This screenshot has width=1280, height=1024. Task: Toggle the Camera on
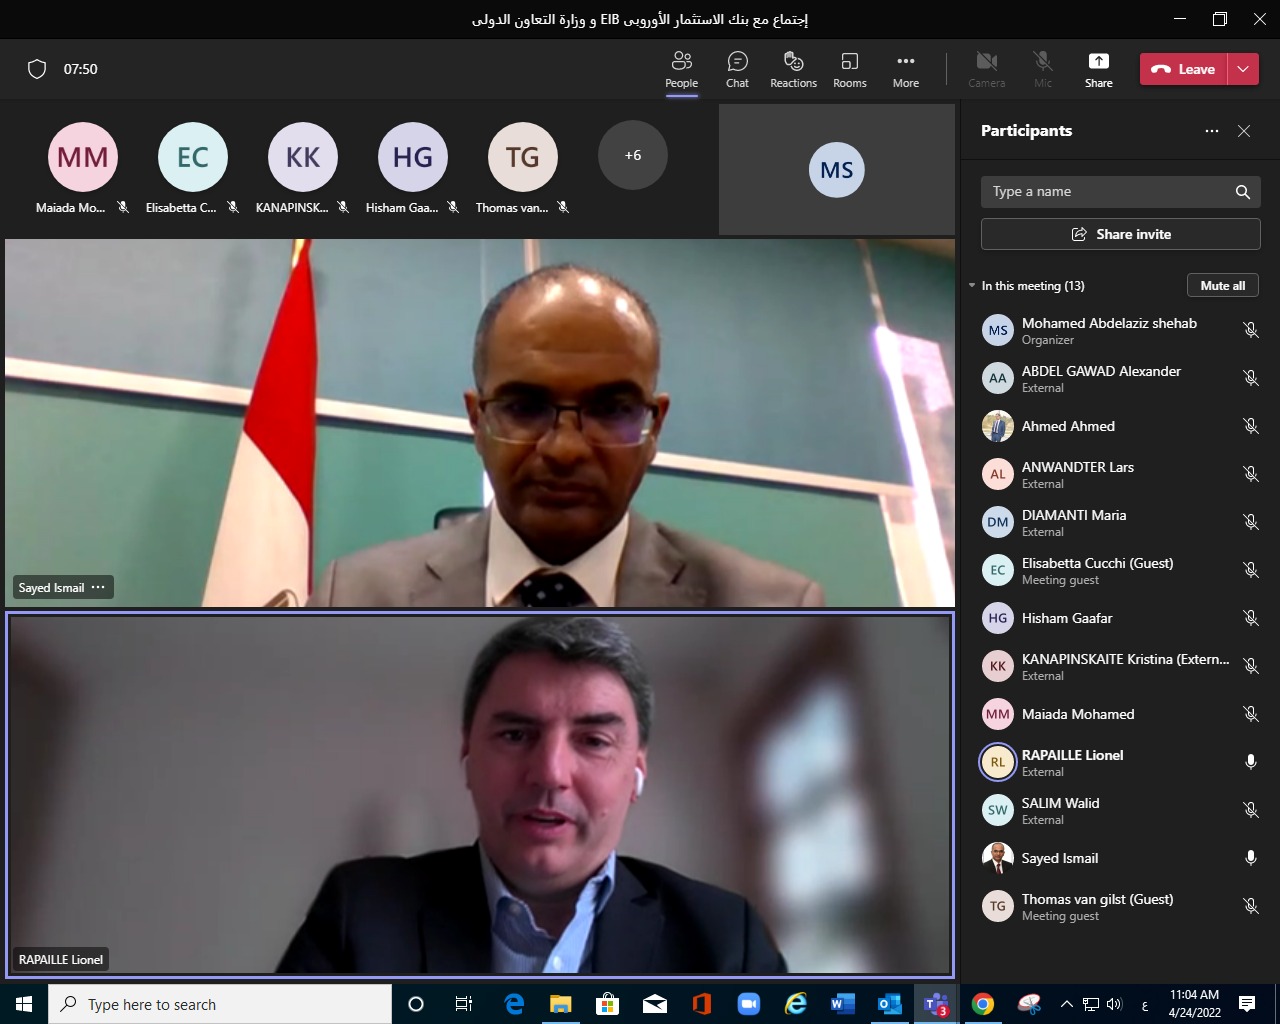[x=986, y=69]
